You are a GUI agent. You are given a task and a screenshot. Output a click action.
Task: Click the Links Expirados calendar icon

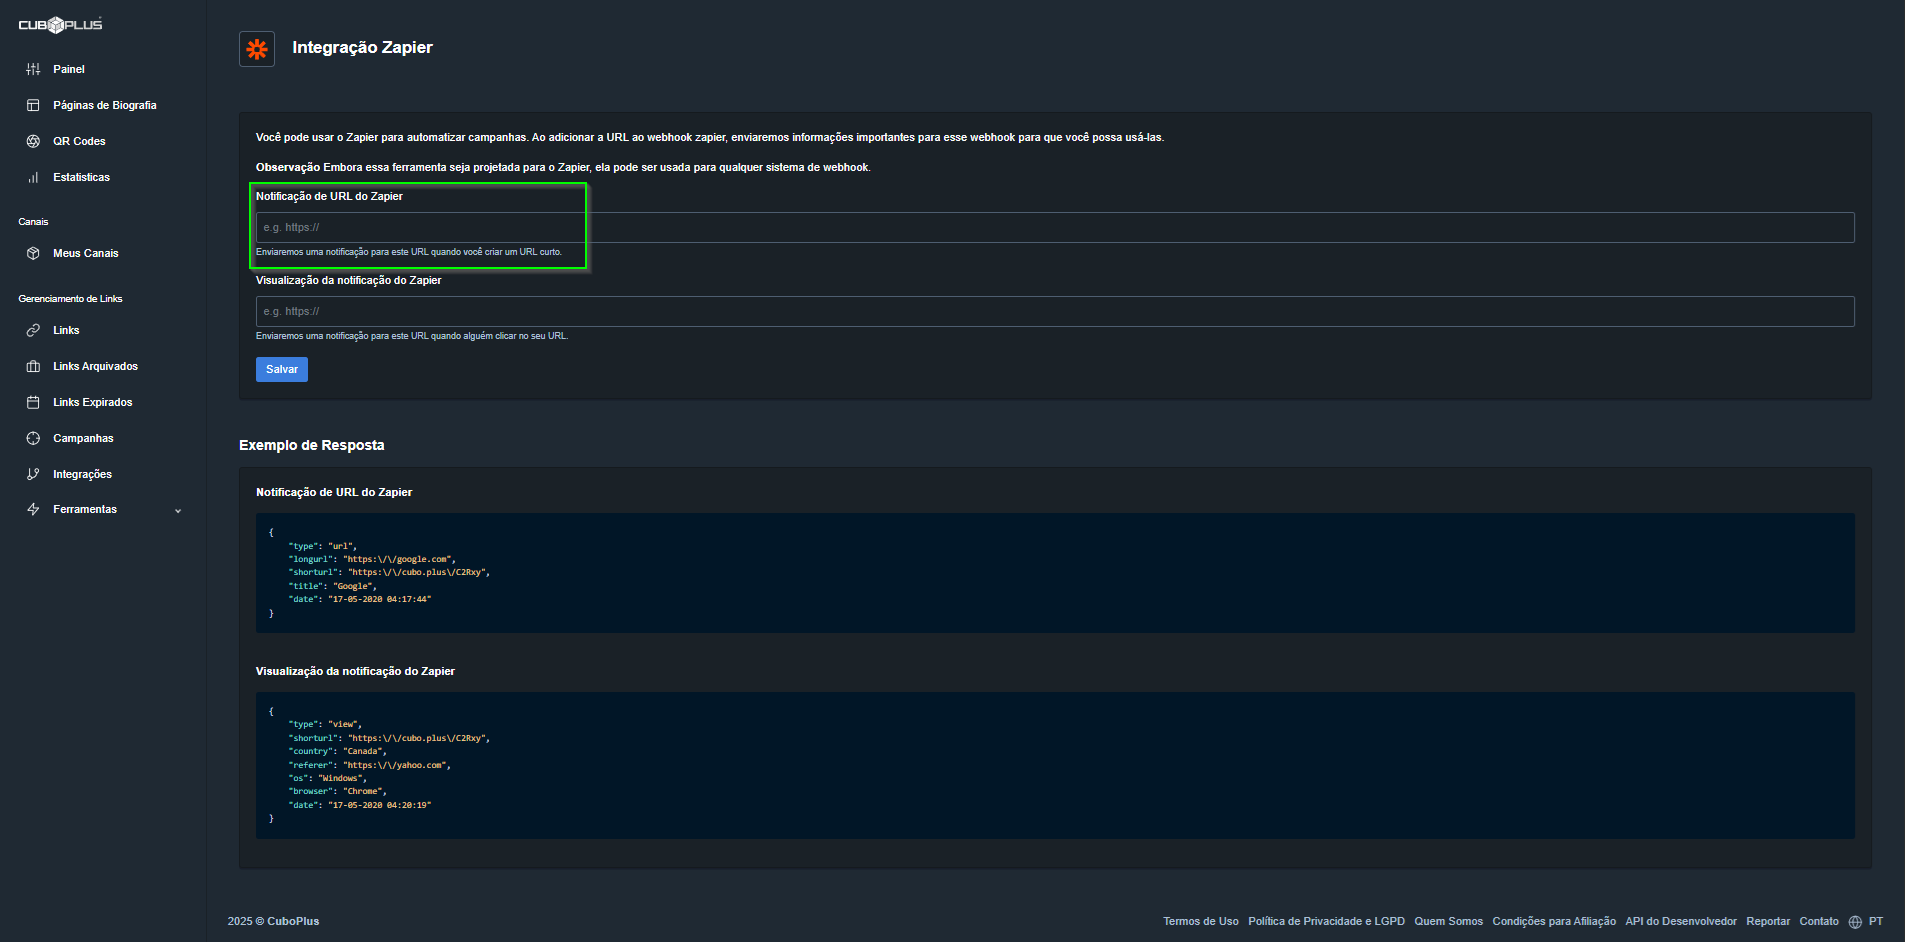tap(33, 402)
